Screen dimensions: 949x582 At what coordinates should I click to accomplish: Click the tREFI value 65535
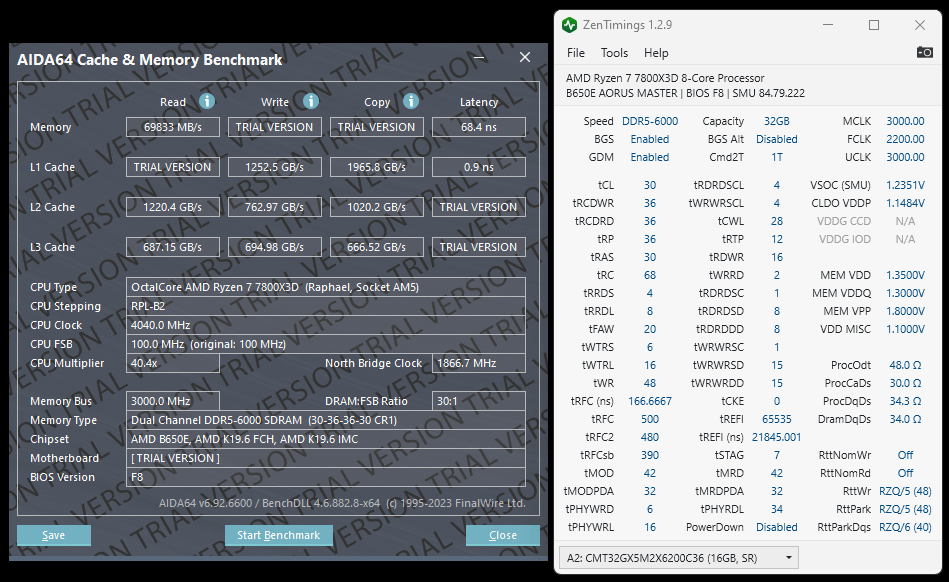pos(777,419)
